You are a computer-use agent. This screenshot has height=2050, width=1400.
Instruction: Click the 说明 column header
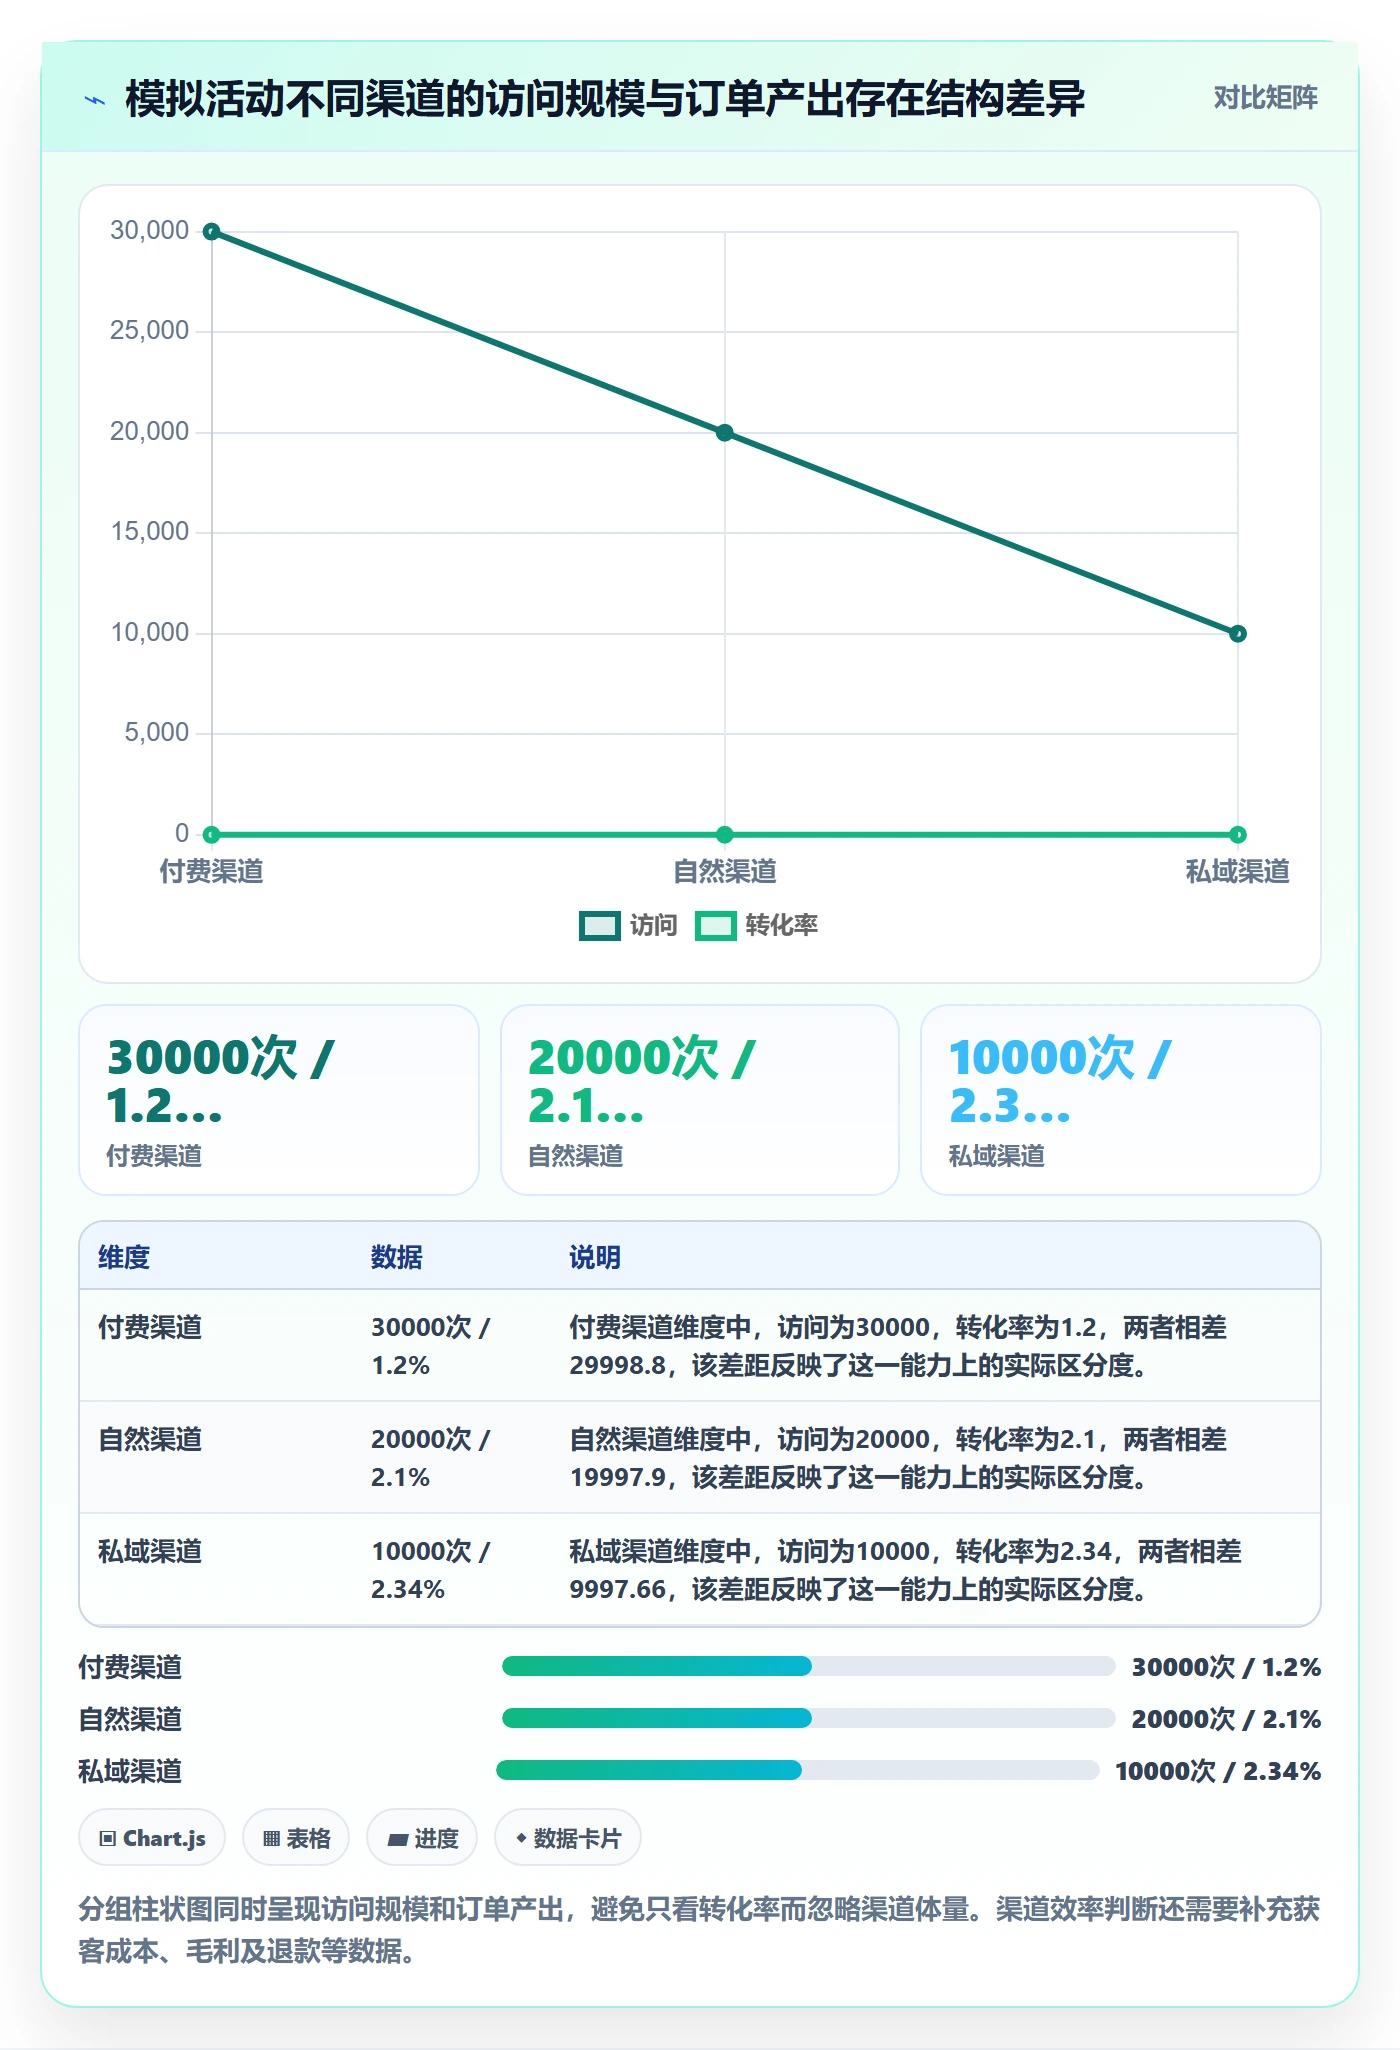tap(595, 1257)
